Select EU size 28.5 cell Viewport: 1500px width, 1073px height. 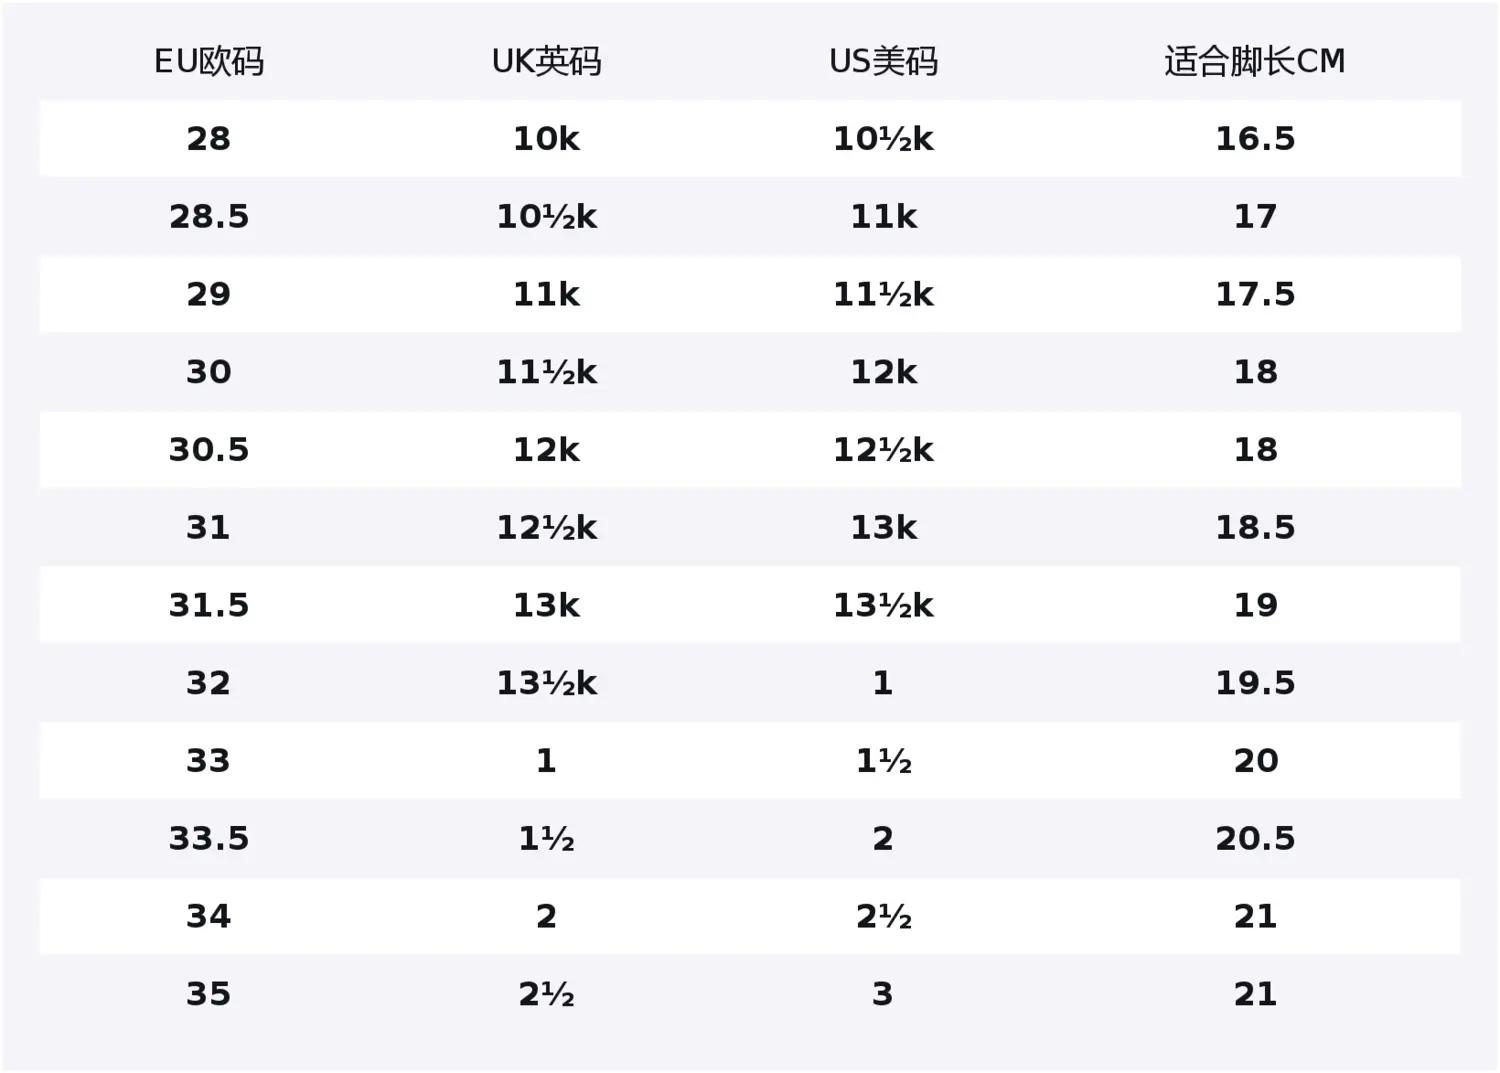209,217
